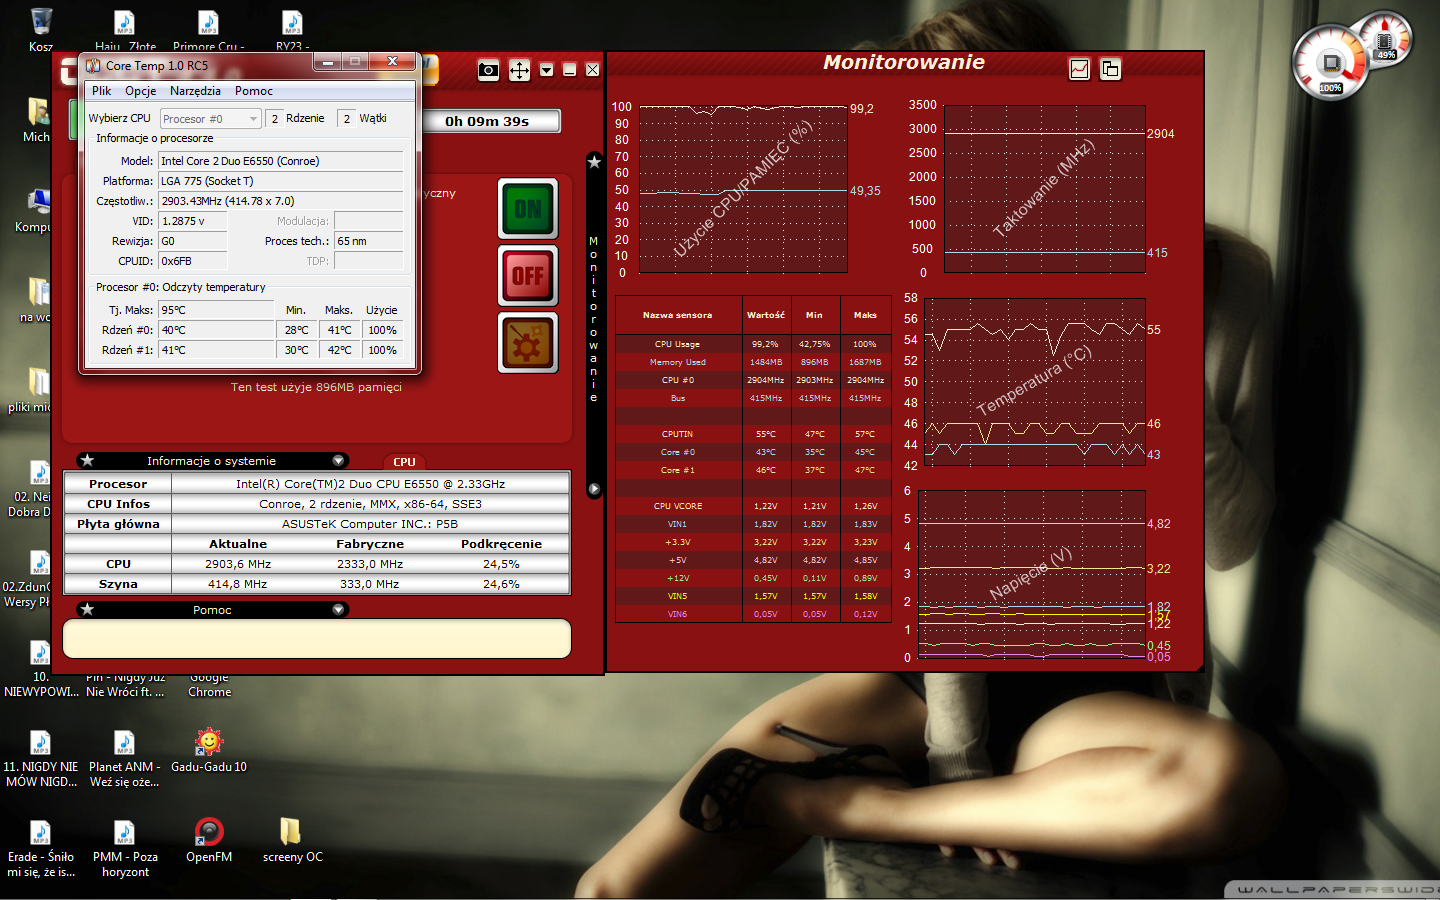Click the vertical Monitorowanie side tab
This screenshot has height=900, width=1440.
click(x=594, y=320)
